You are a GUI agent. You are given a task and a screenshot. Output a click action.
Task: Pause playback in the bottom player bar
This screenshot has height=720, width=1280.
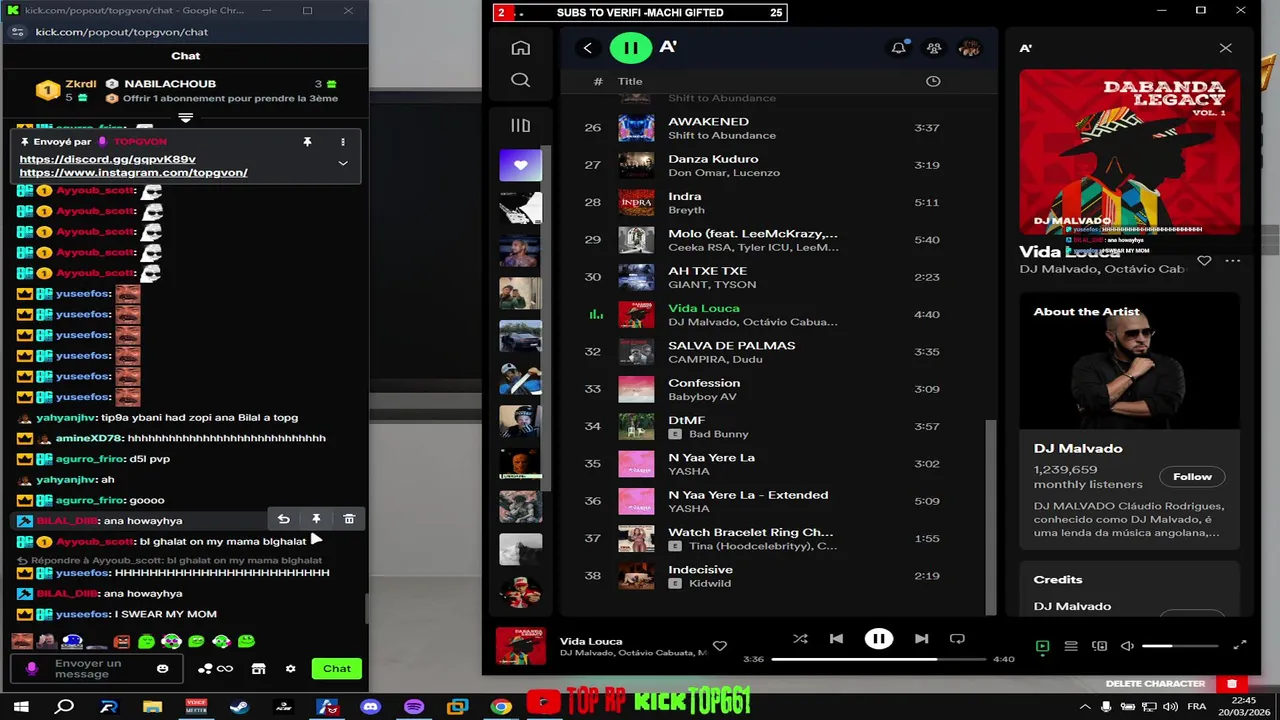pos(878,639)
